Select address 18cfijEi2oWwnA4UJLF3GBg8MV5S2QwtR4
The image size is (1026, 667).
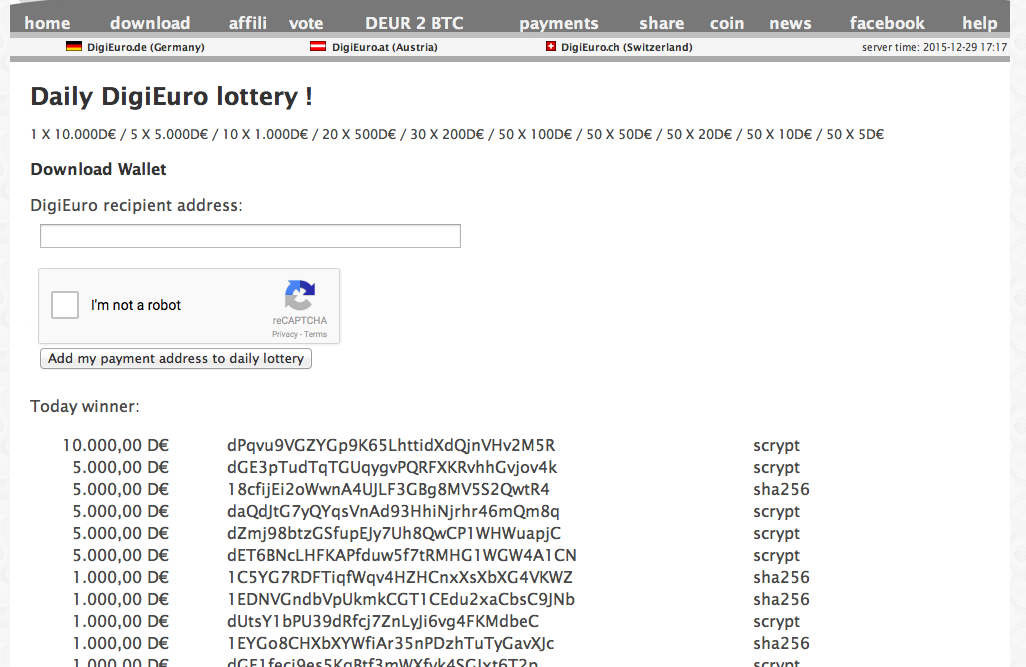tap(388, 490)
